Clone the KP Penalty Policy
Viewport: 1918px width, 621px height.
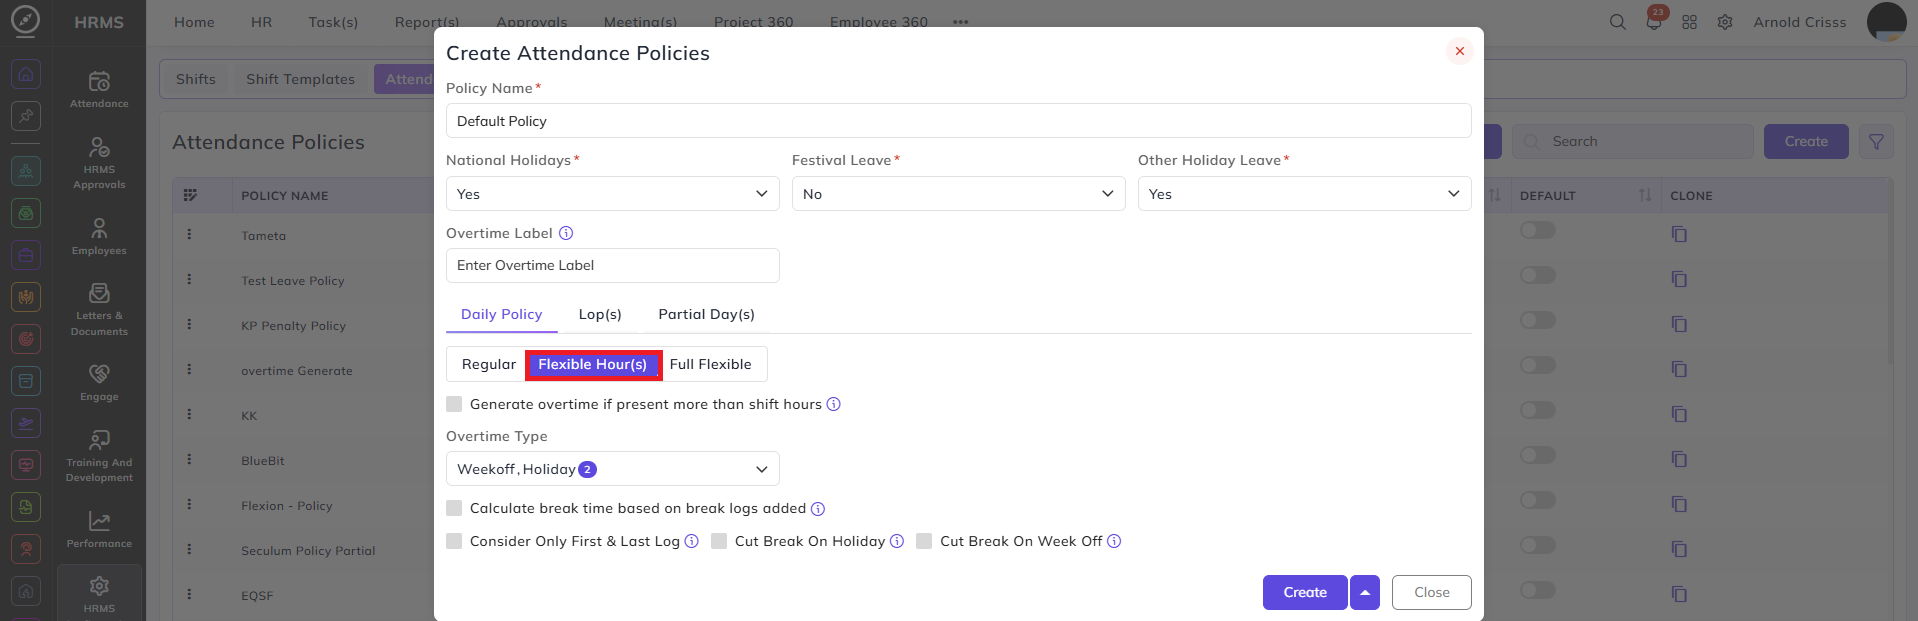click(1679, 324)
